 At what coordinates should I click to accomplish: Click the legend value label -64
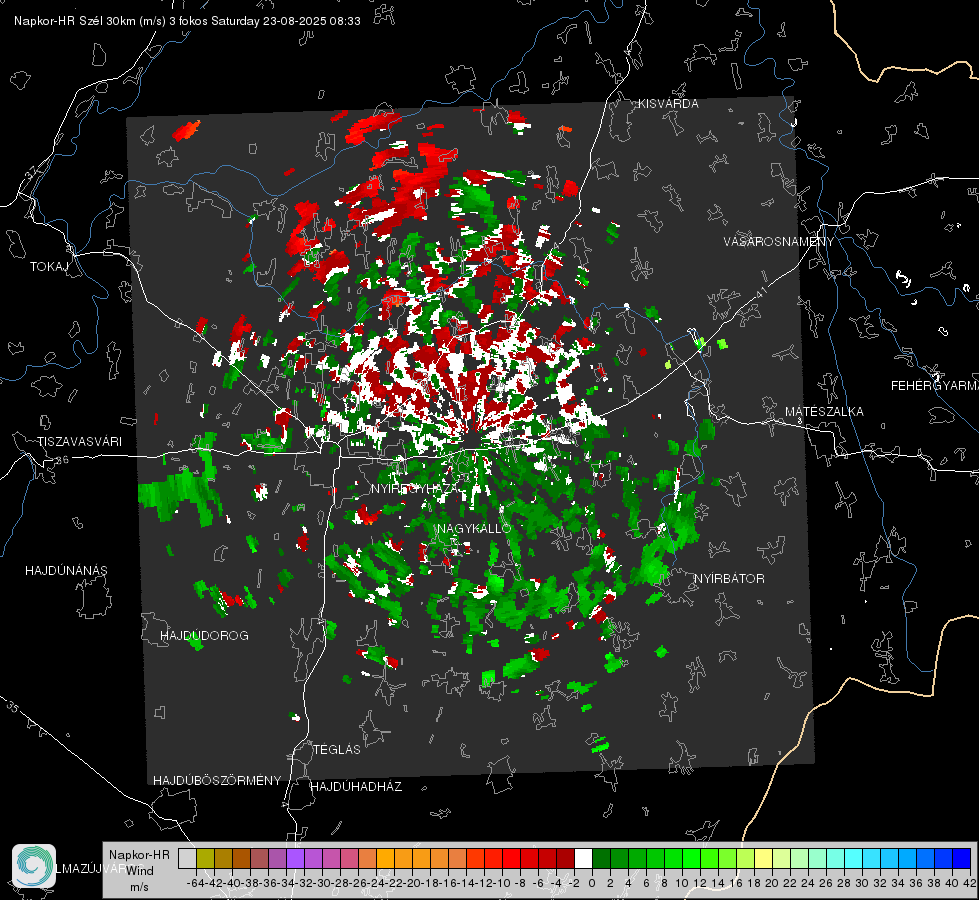pos(195,883)
